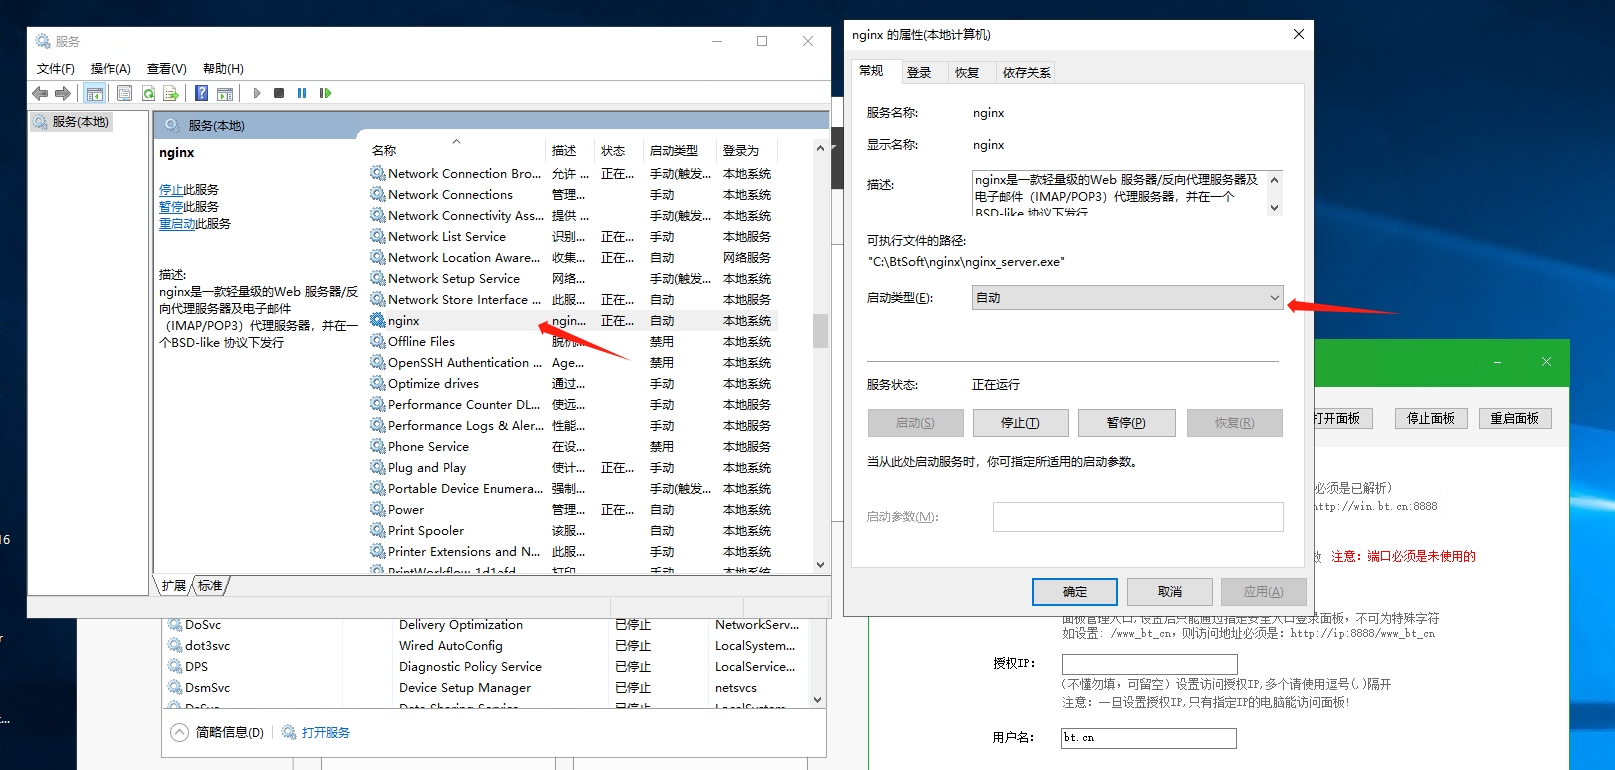
Task: Select the Network Setup Service row
Action: (x=572, y=278)
